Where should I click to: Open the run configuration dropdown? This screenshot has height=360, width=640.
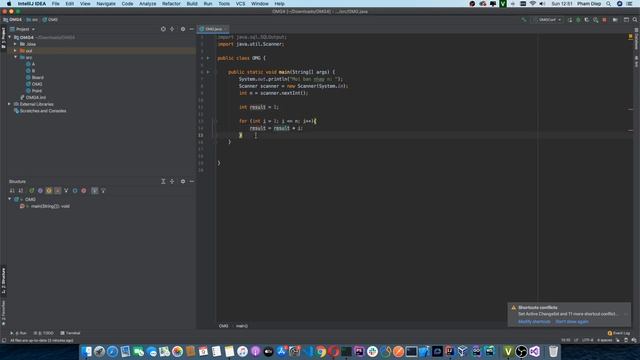click(548, 20)
